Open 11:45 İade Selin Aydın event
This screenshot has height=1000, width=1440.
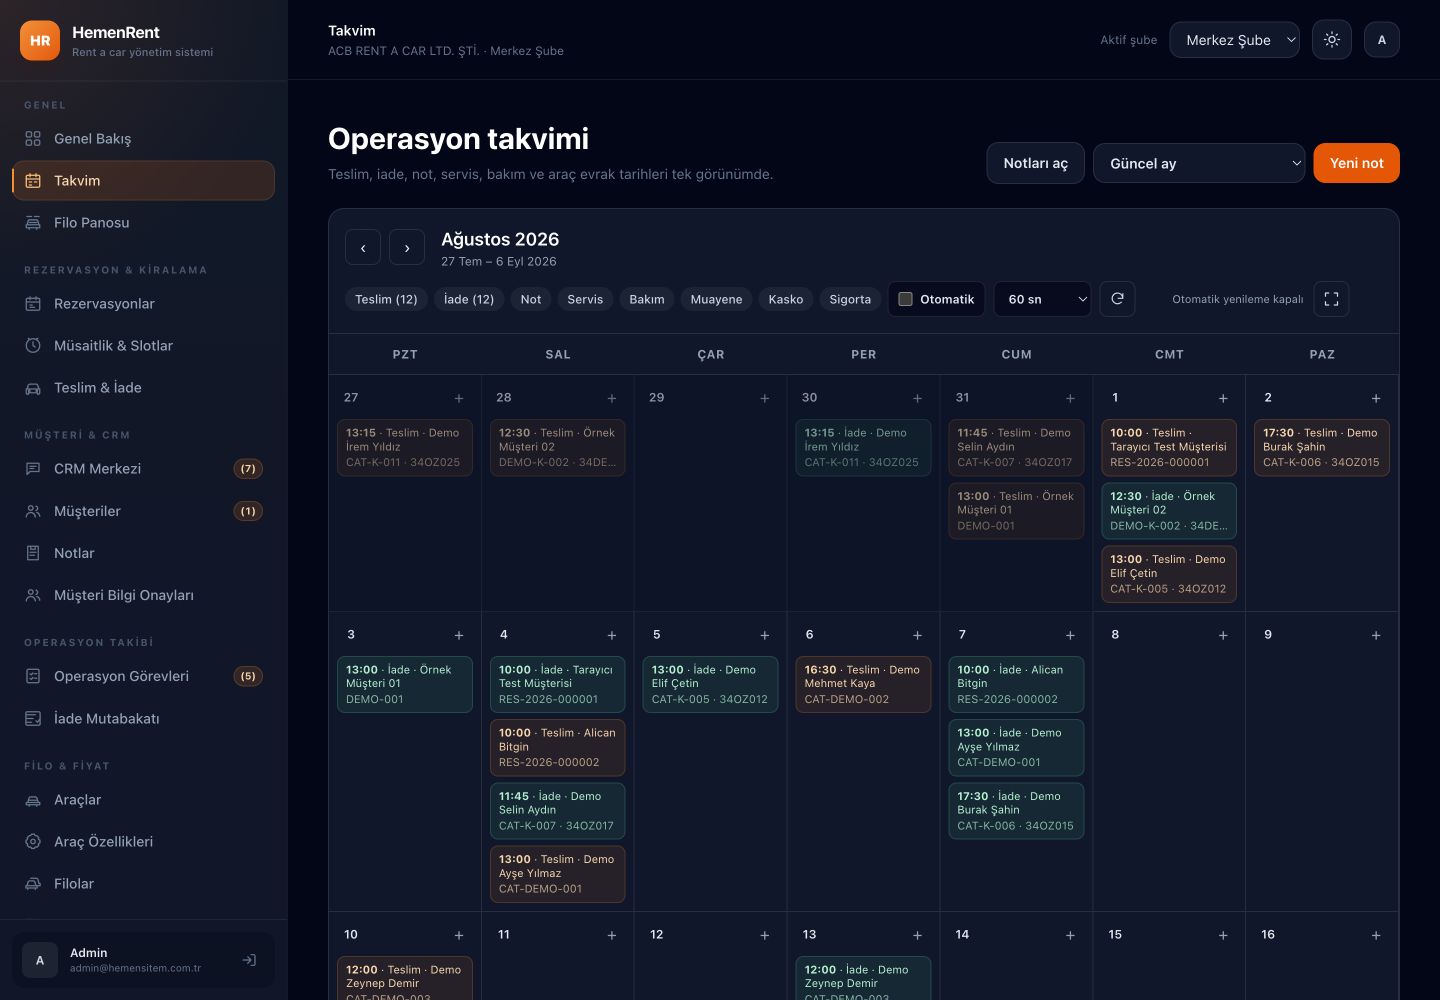557,811
